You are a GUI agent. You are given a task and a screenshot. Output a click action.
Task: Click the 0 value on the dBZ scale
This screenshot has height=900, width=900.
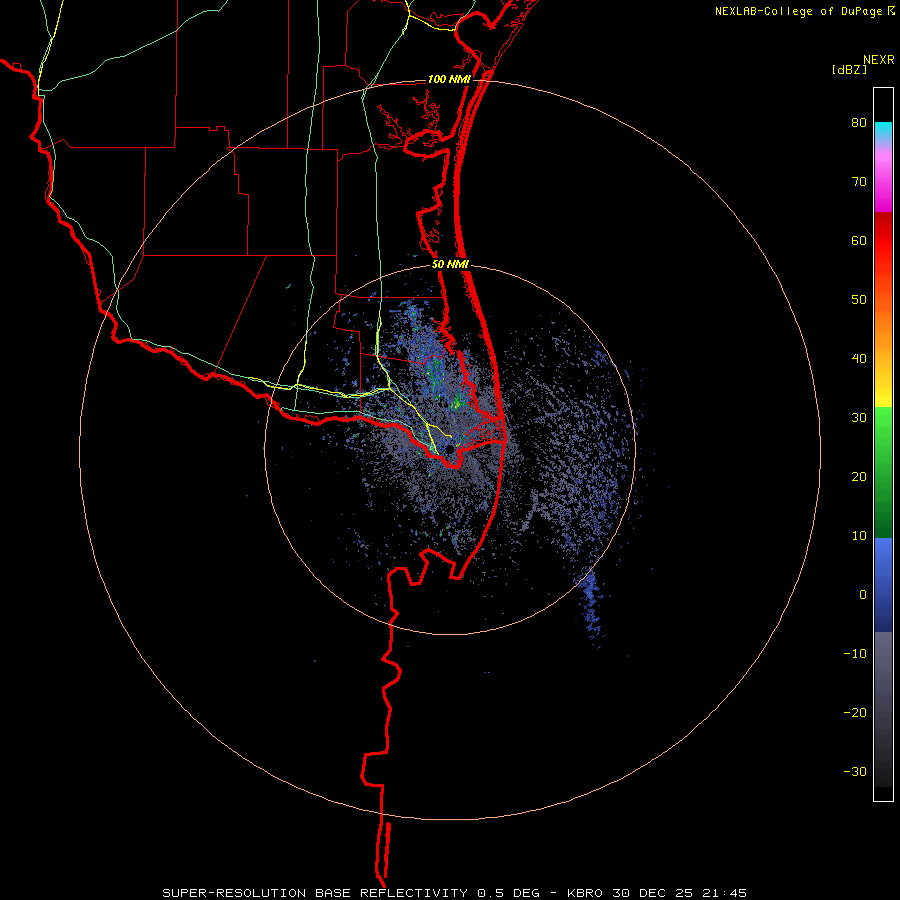[x=863, y=595]
